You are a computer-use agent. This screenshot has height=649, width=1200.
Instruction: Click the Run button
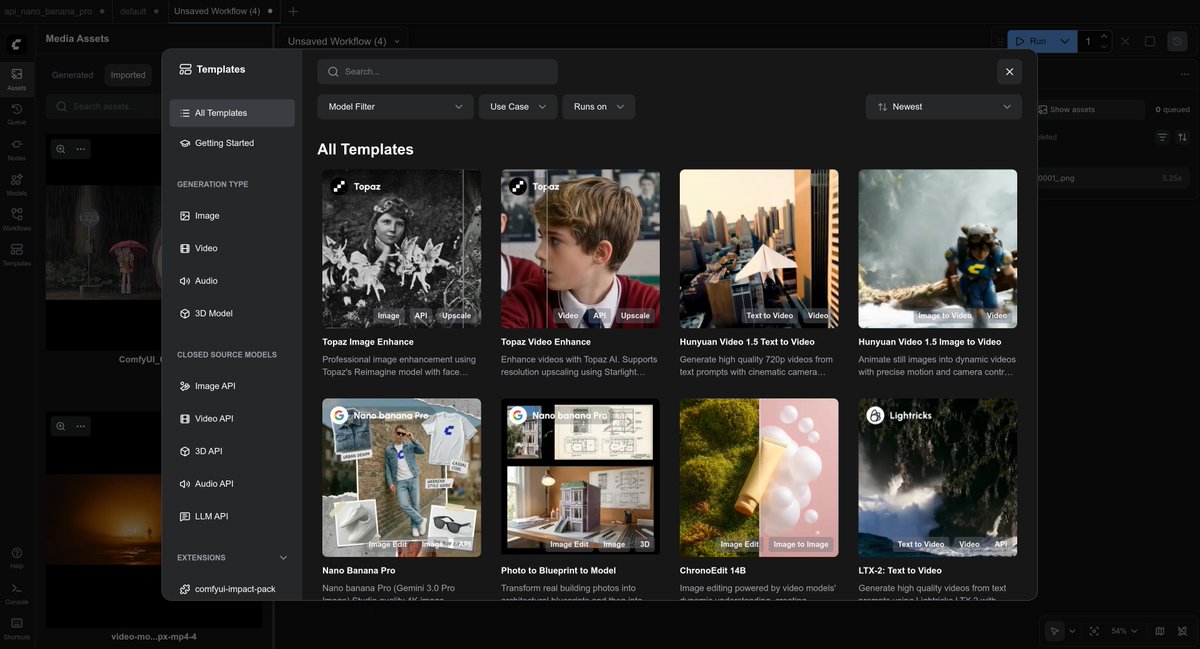pos(1030,41)
